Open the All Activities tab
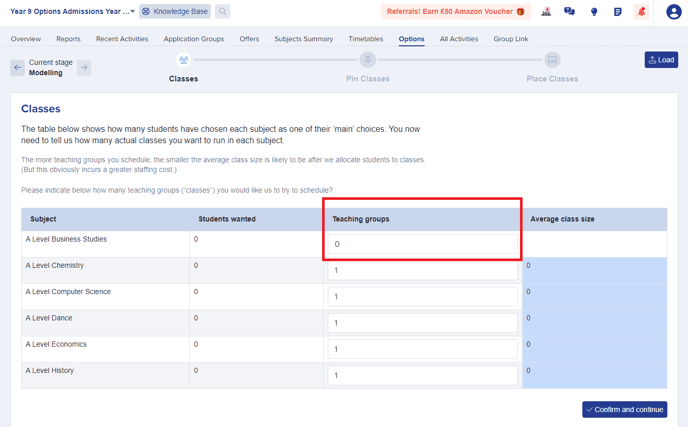688x427 pixels. click(459, 39)
